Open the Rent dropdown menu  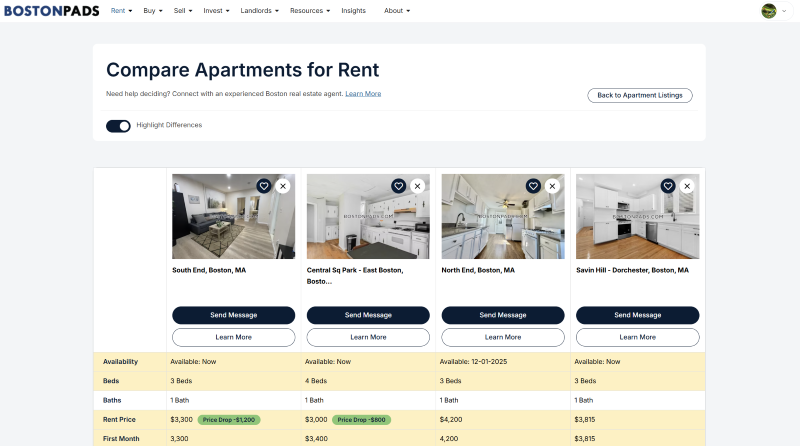121,11
